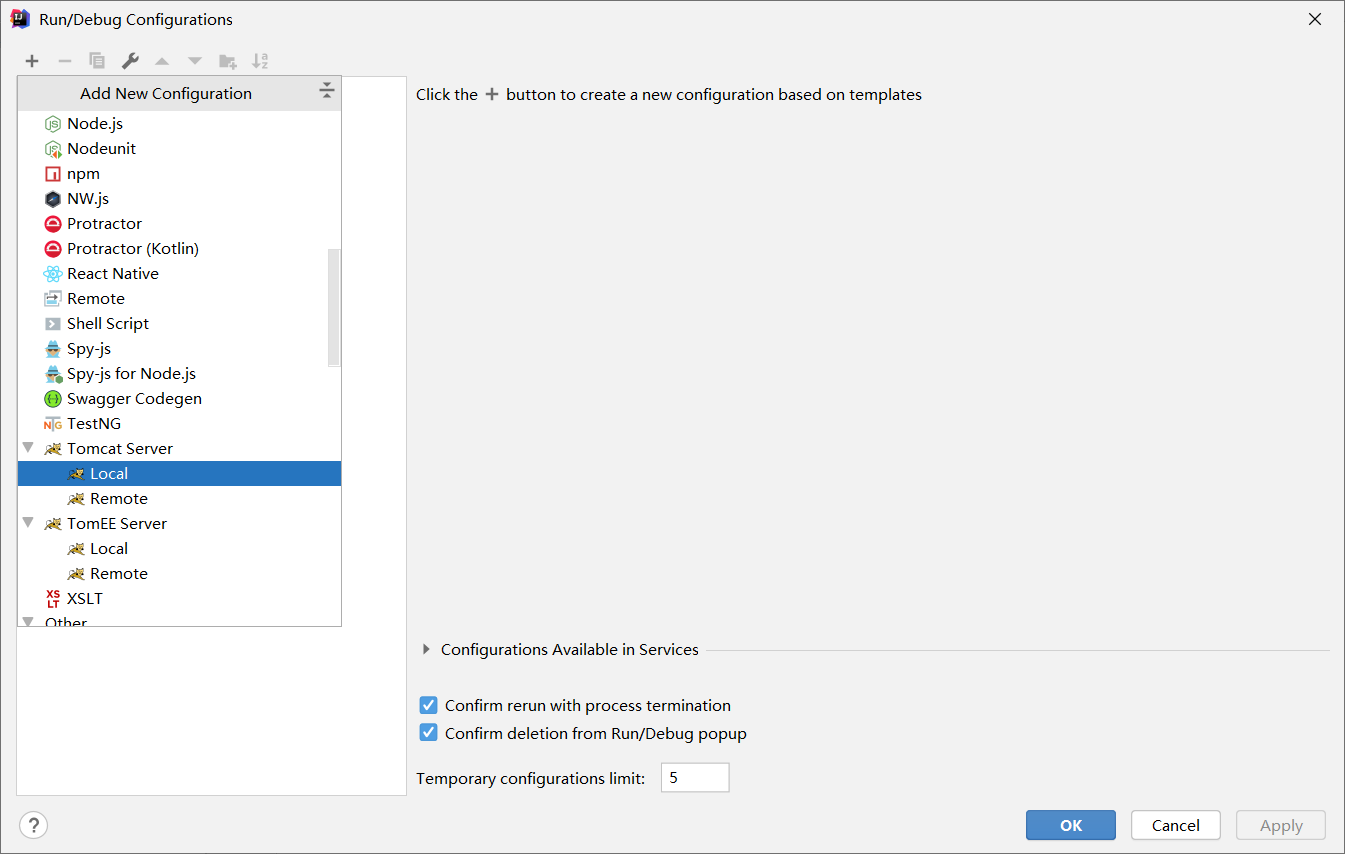Close the Run/Debug Configurations dialog
The image size is (1345, 854).
[1315, 19]
